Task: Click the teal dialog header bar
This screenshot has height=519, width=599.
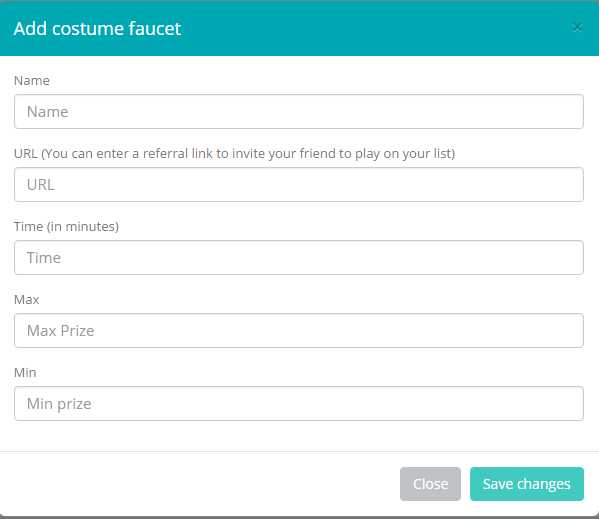Action: coord(300,28)
